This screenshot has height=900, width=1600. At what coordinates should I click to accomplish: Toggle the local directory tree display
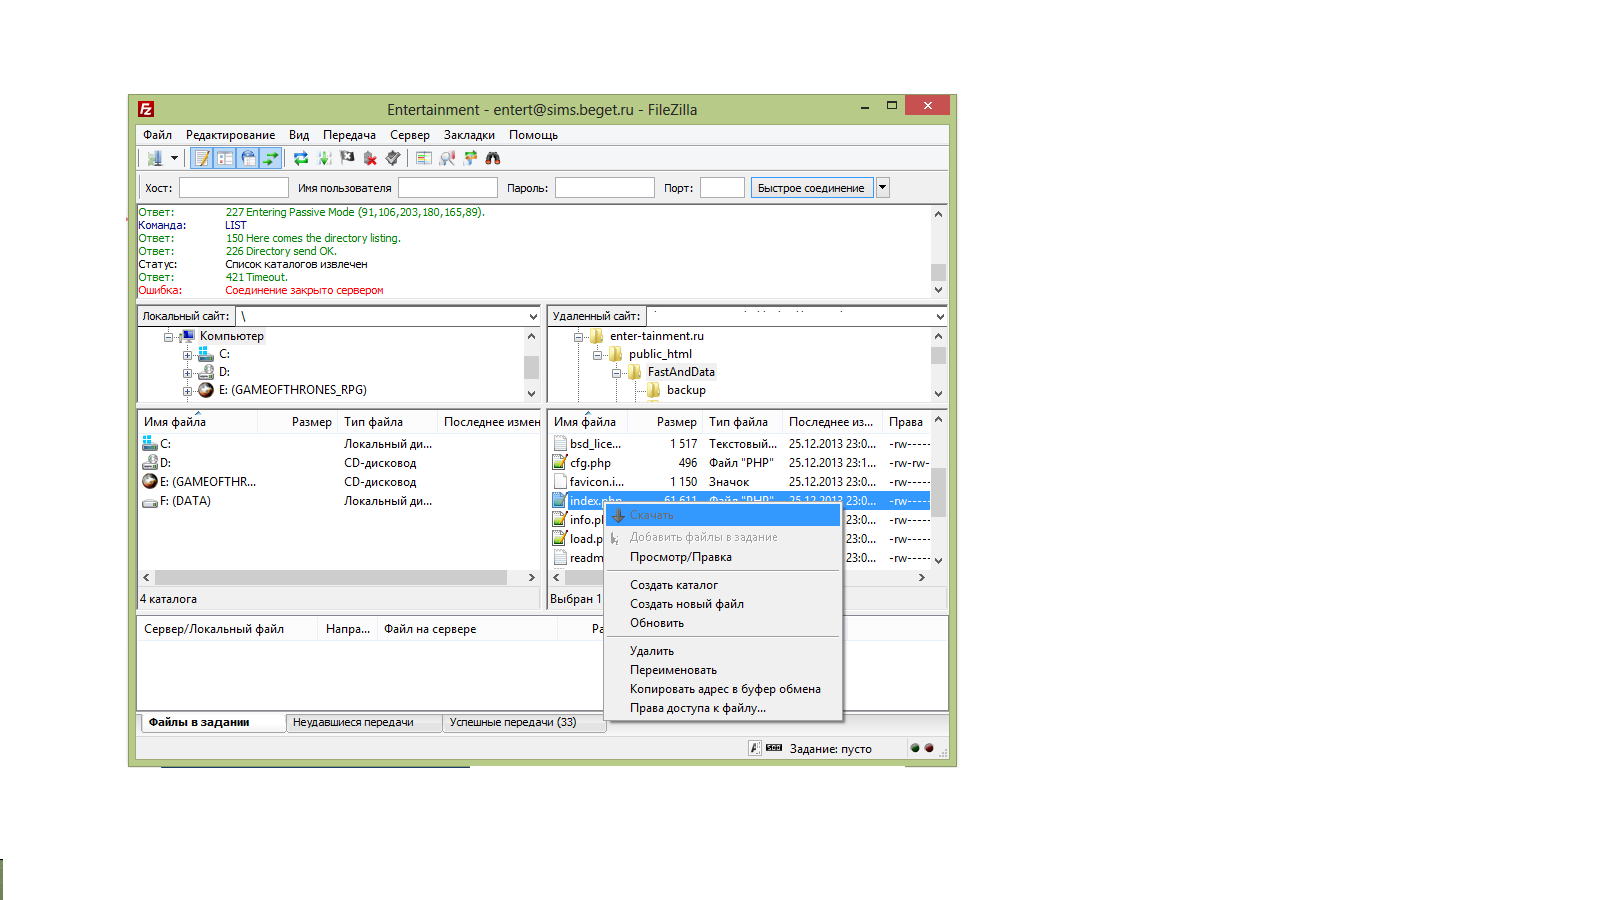[225, 158]
